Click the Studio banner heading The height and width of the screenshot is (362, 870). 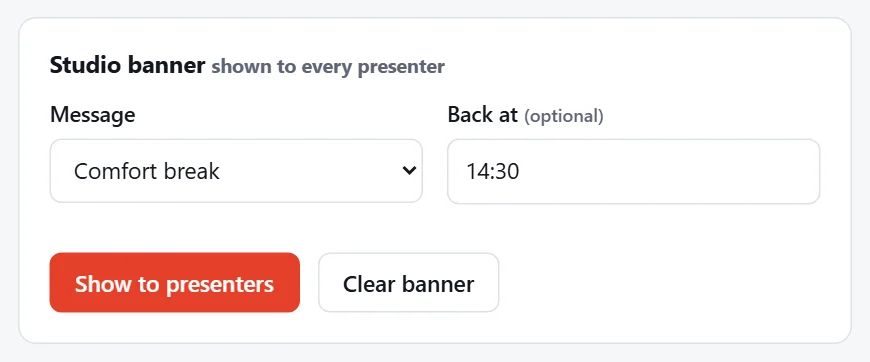pyautogui.click(x=127, y=65)
